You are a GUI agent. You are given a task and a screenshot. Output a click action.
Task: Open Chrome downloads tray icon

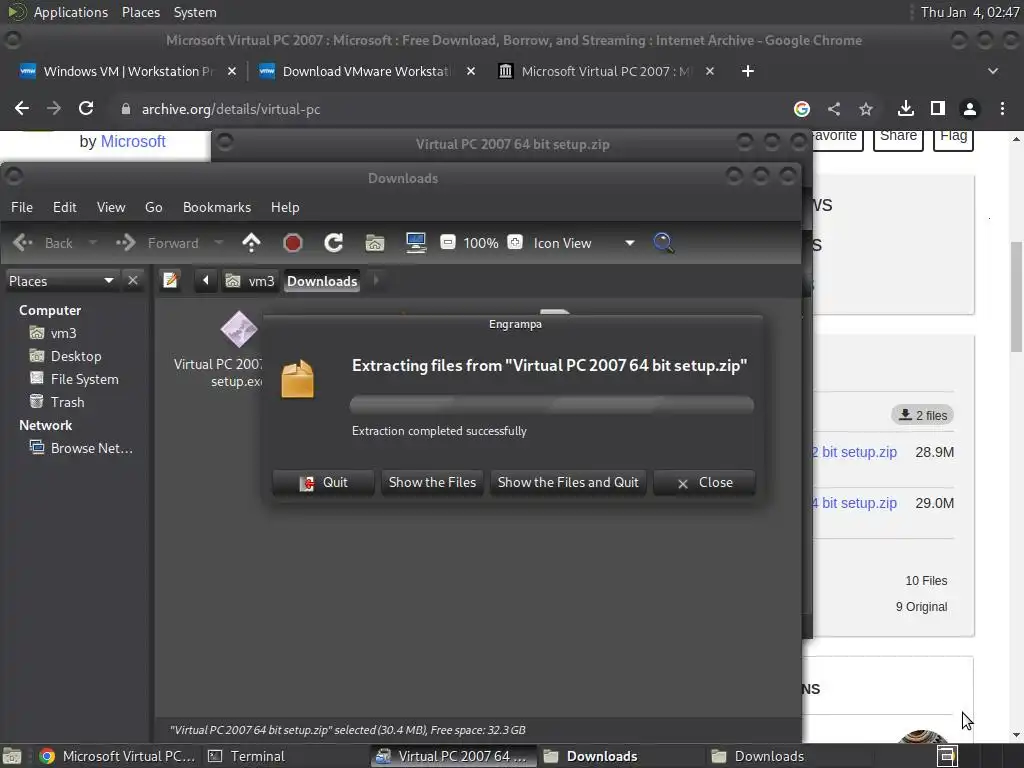coord(906,109)
